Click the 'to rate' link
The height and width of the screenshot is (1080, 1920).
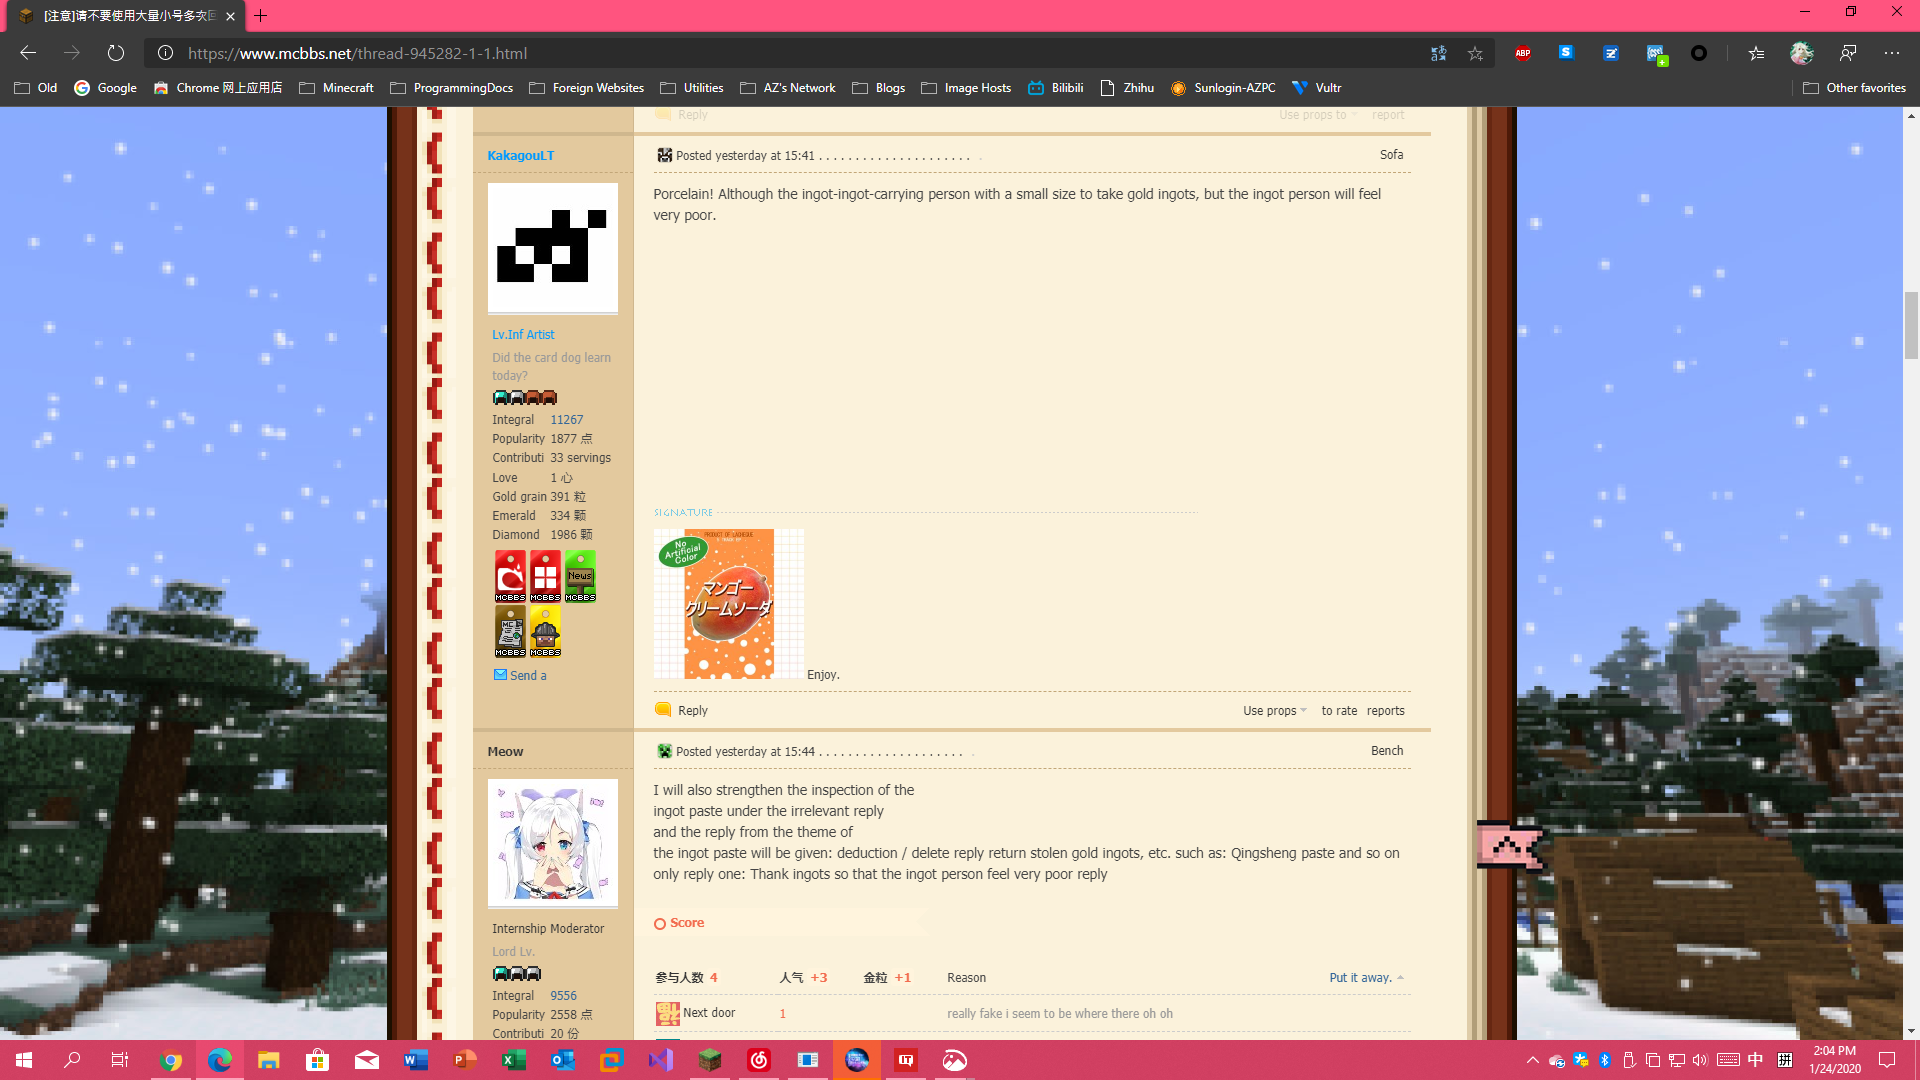pyautogui.click(x=1339, y=711)
